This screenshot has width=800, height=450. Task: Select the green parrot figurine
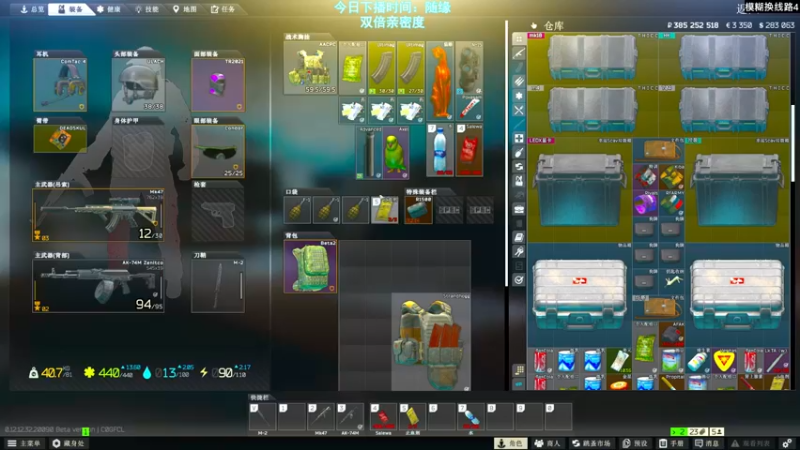395,153
